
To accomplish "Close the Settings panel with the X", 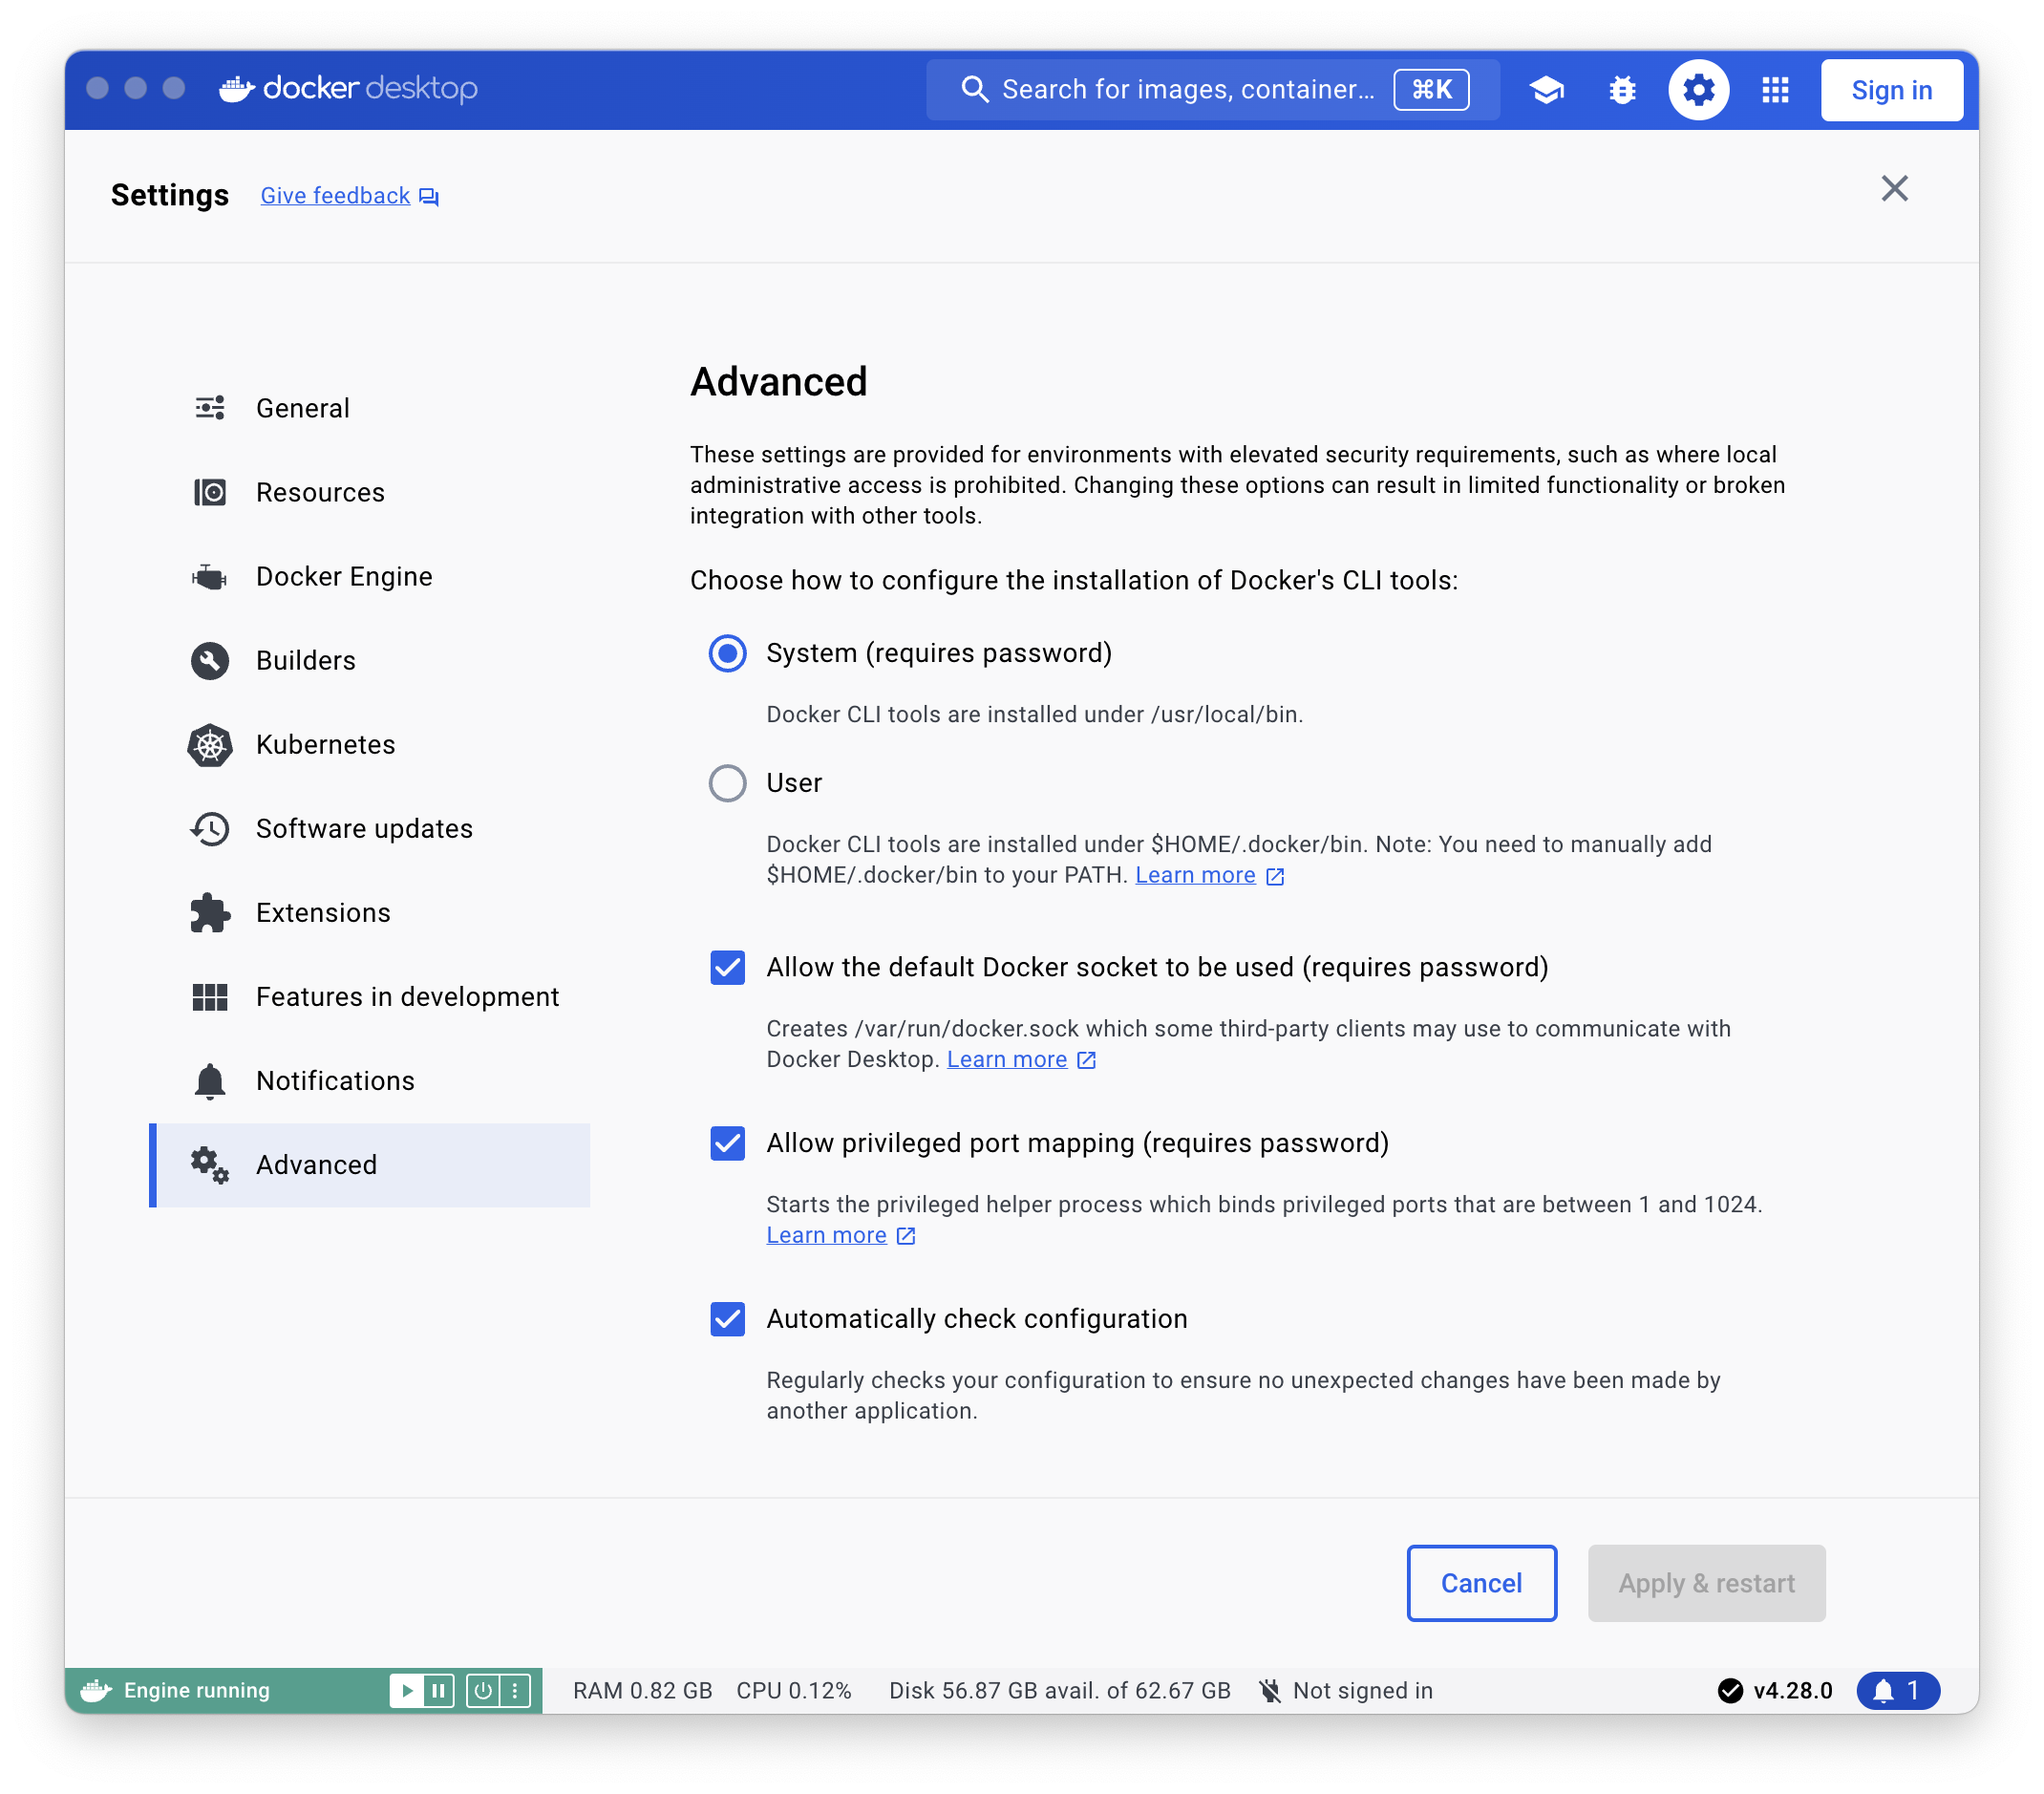I will point(1894,188).
